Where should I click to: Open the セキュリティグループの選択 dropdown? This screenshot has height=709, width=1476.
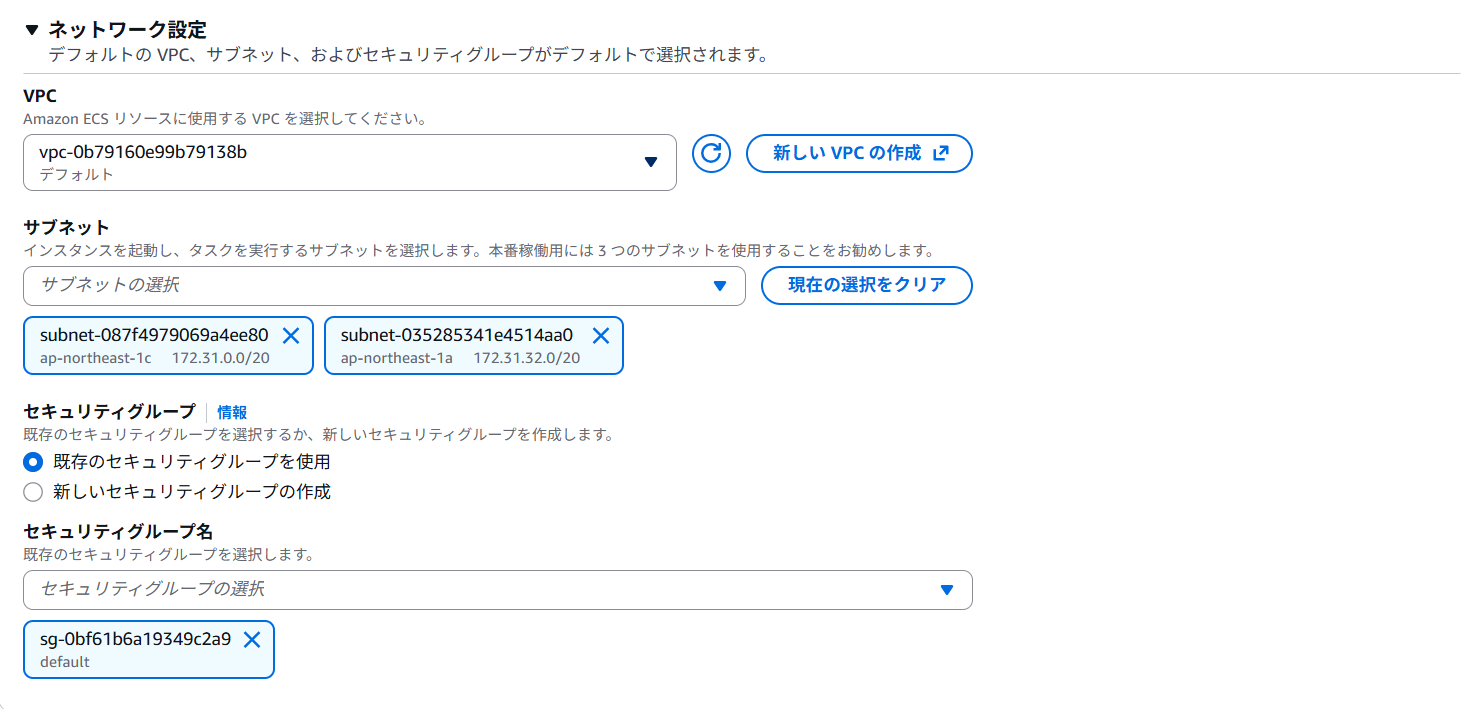click(x=497, y=590)
